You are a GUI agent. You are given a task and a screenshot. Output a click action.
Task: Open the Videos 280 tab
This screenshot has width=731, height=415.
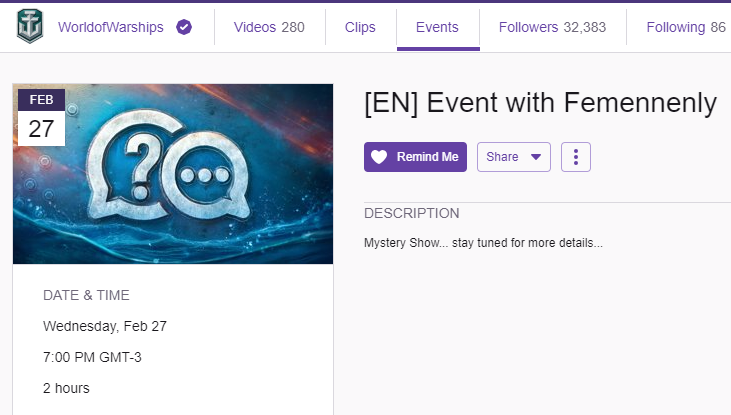tap(269, 27)
